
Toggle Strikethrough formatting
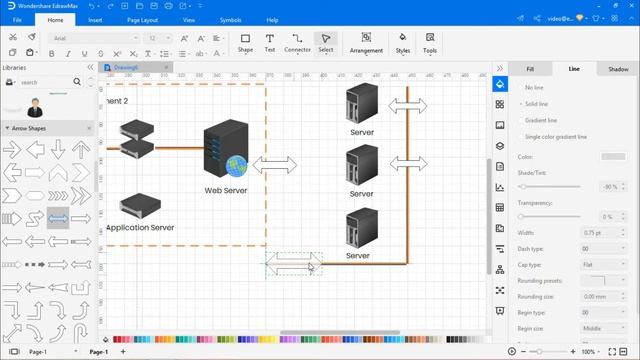coord(101,53)
